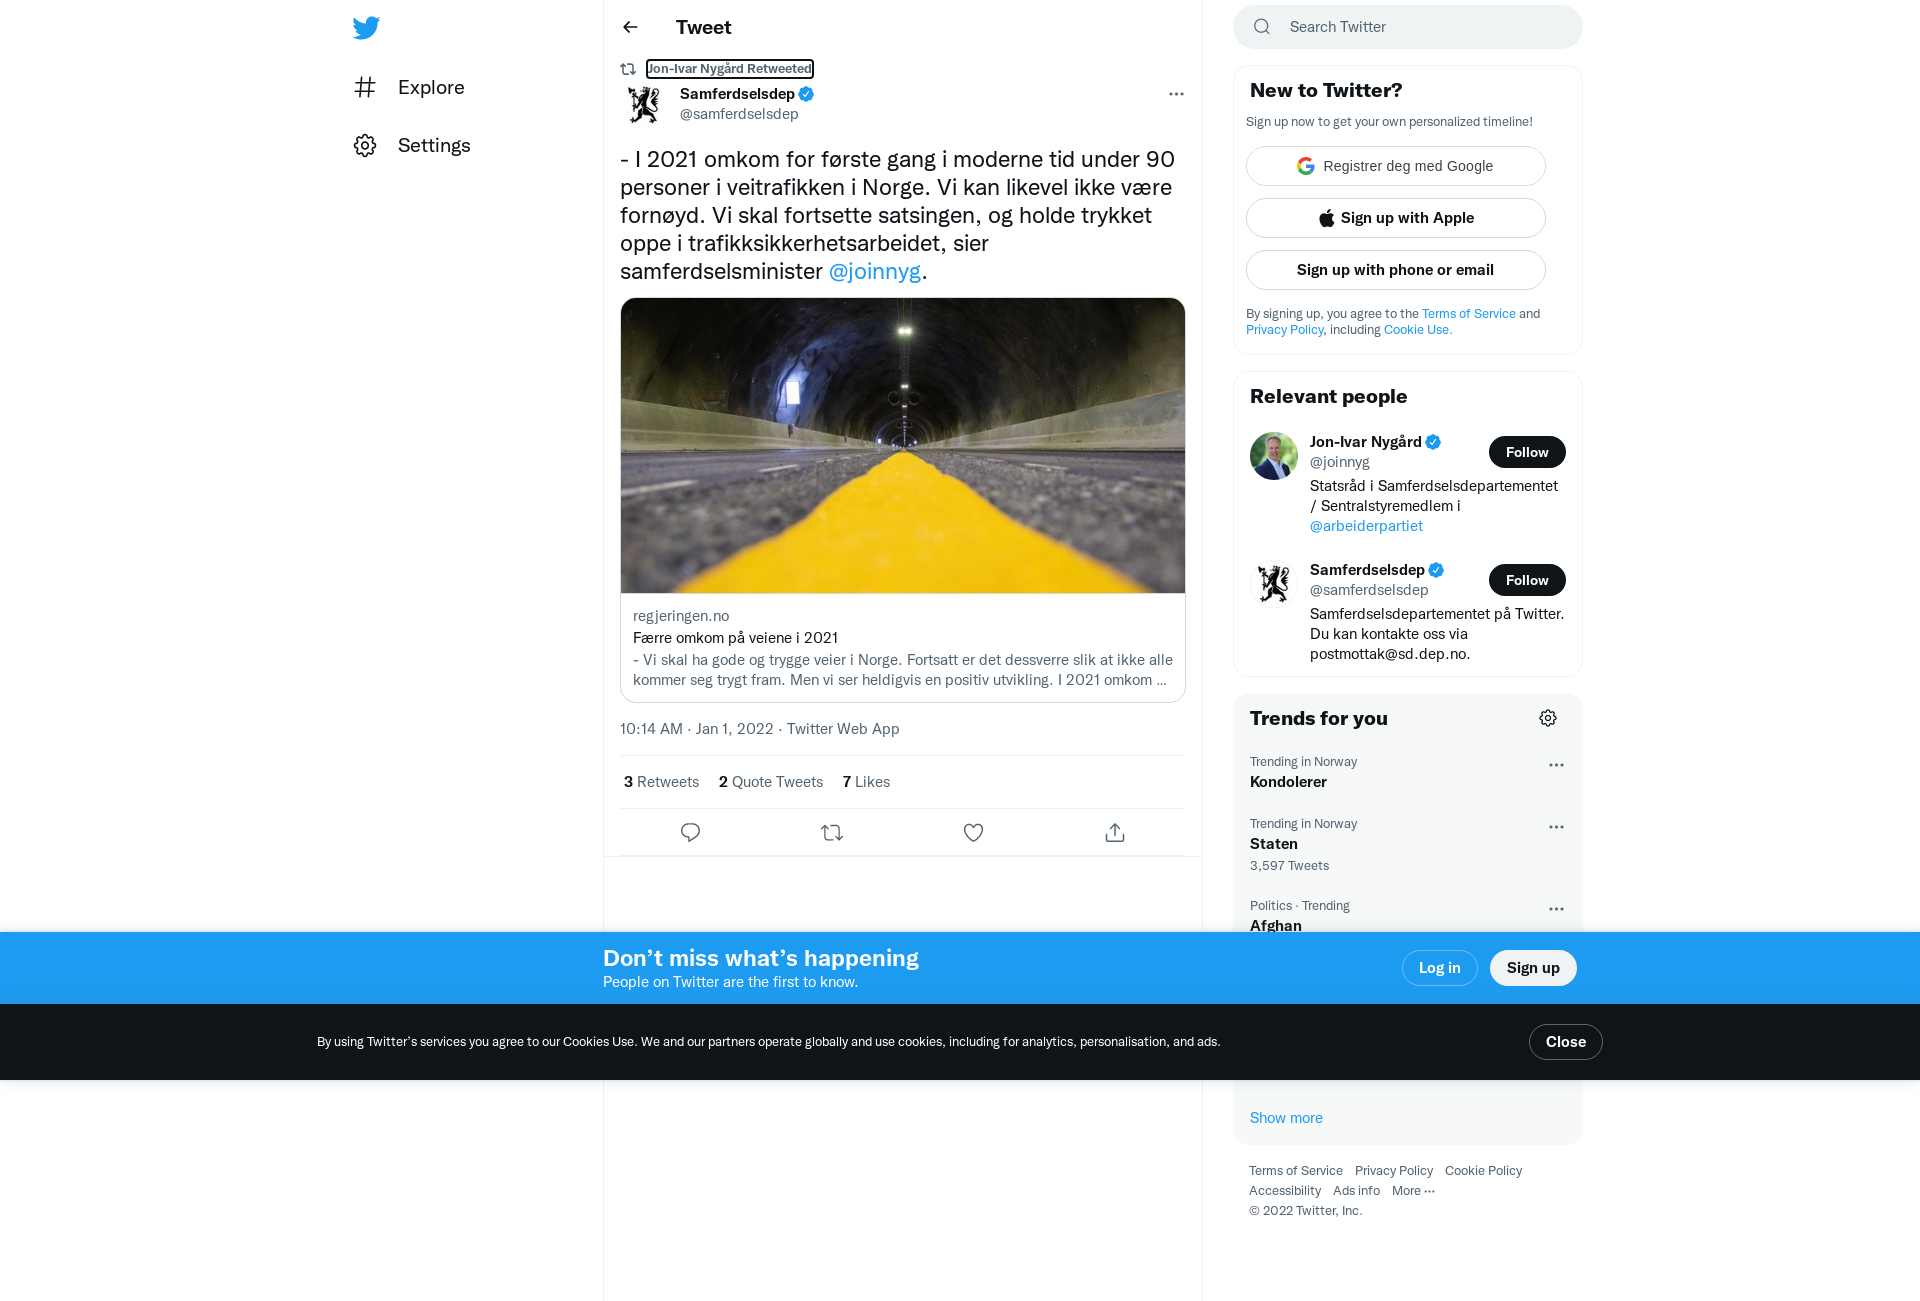The height and width of the screenshot is (1301, 1920).
Task: Open the @joinnyg mention link
Action: click(874, 271)
